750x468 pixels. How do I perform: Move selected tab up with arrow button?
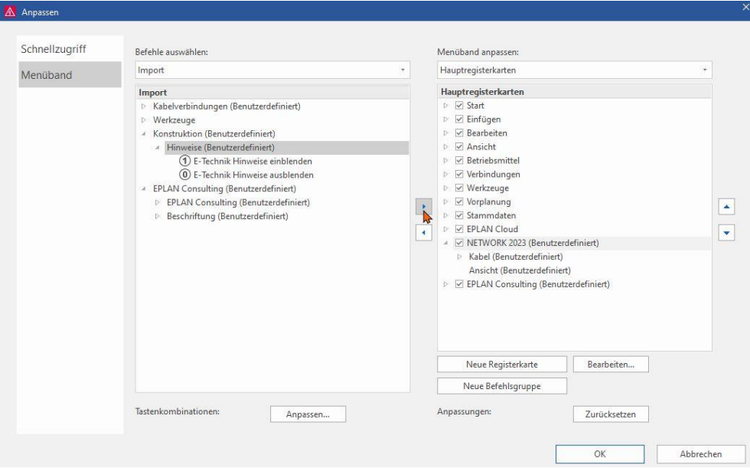(727, 206)
